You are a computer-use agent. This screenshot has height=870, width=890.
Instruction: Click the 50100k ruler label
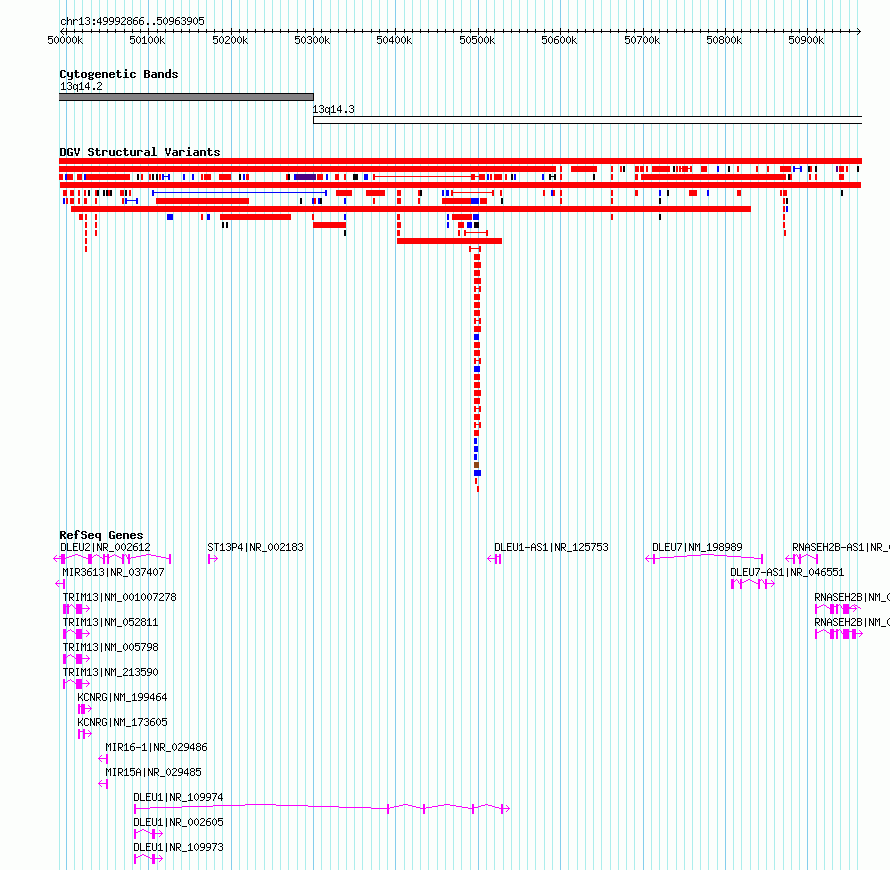point(148,40)
